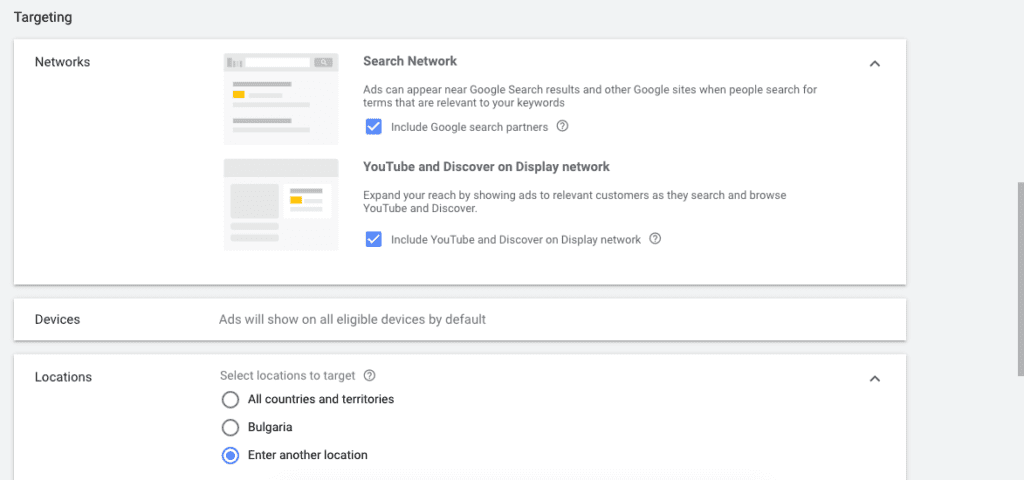Expand the Devices section row
The height and width of the screenshot is (480, 1024).
point(459,320)
